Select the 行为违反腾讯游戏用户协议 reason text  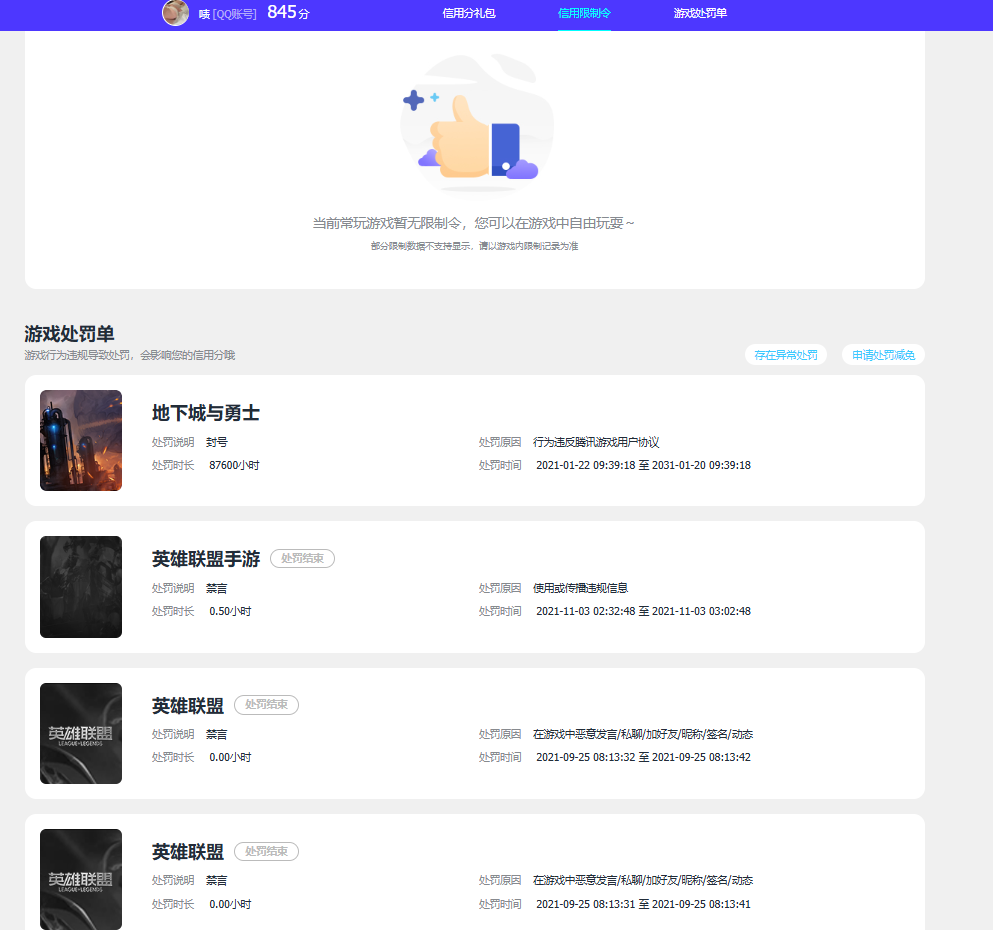click(x=596, y=443)
